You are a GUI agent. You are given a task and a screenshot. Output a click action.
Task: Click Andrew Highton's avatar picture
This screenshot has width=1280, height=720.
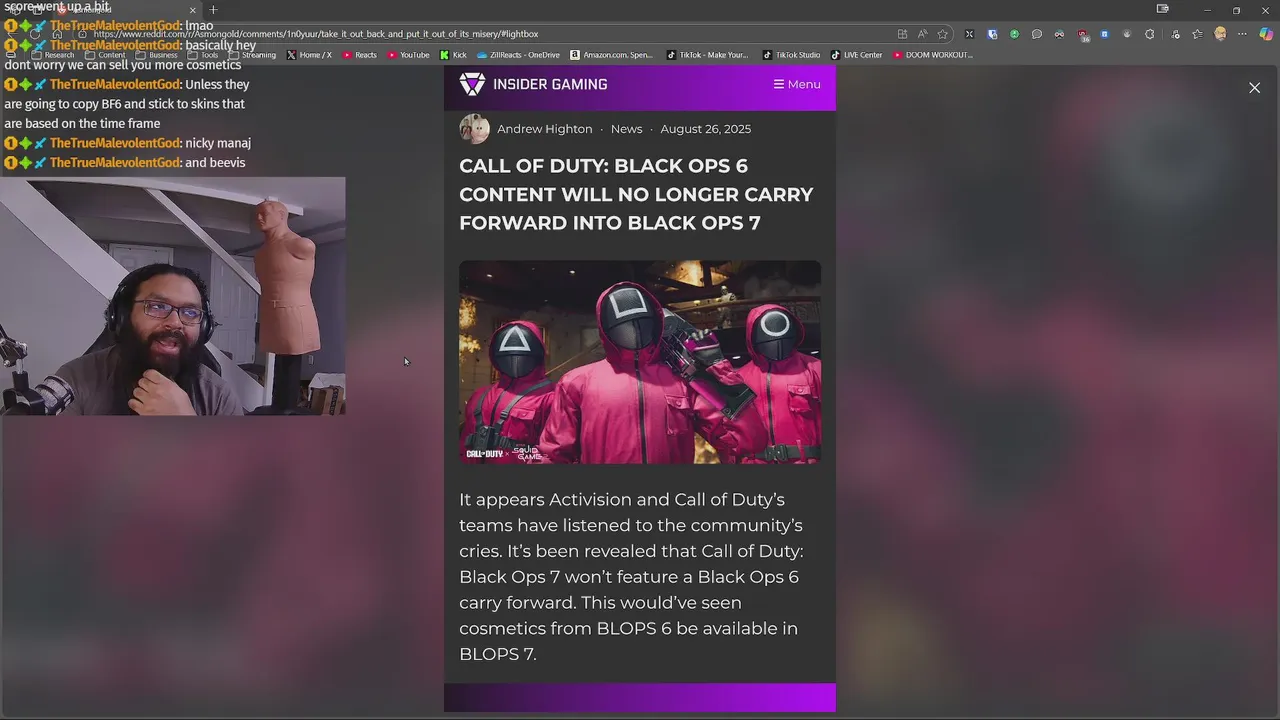[x=474, y=129]
